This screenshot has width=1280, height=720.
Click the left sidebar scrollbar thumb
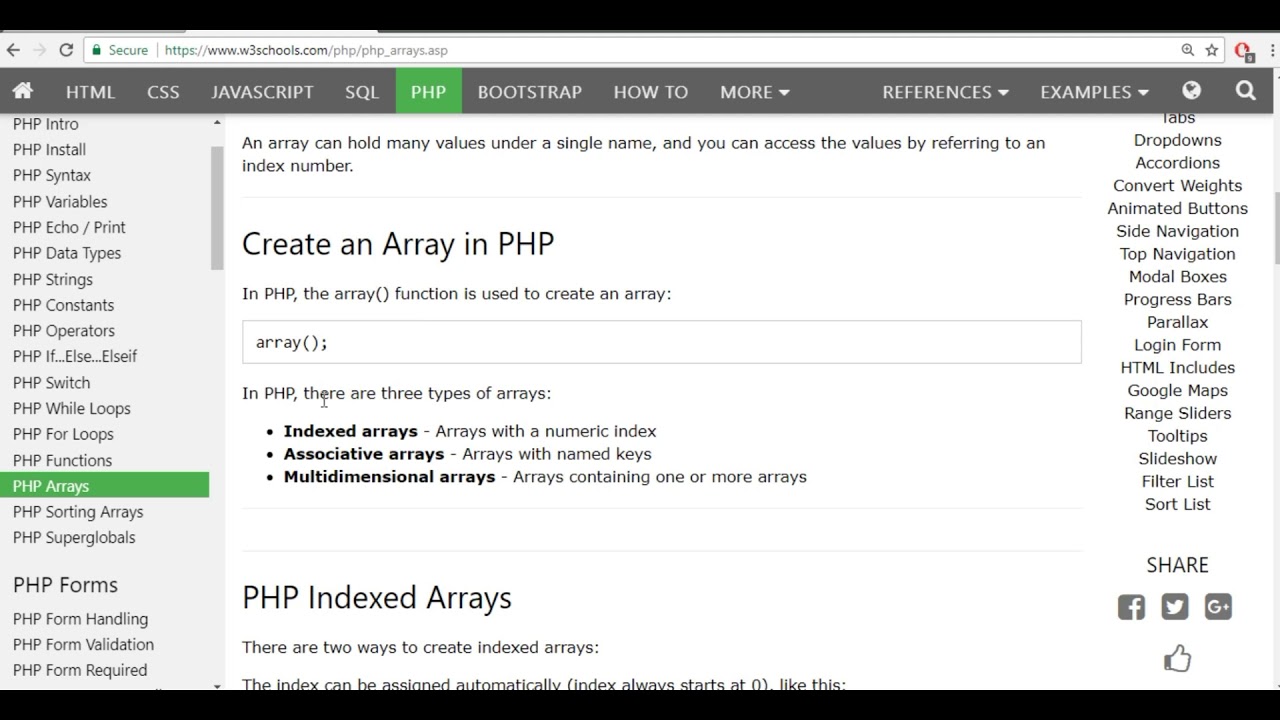pos(217,208)
